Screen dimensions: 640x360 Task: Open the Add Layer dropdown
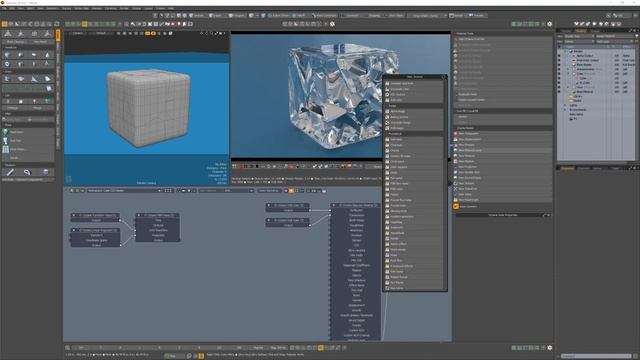(615, 41)
